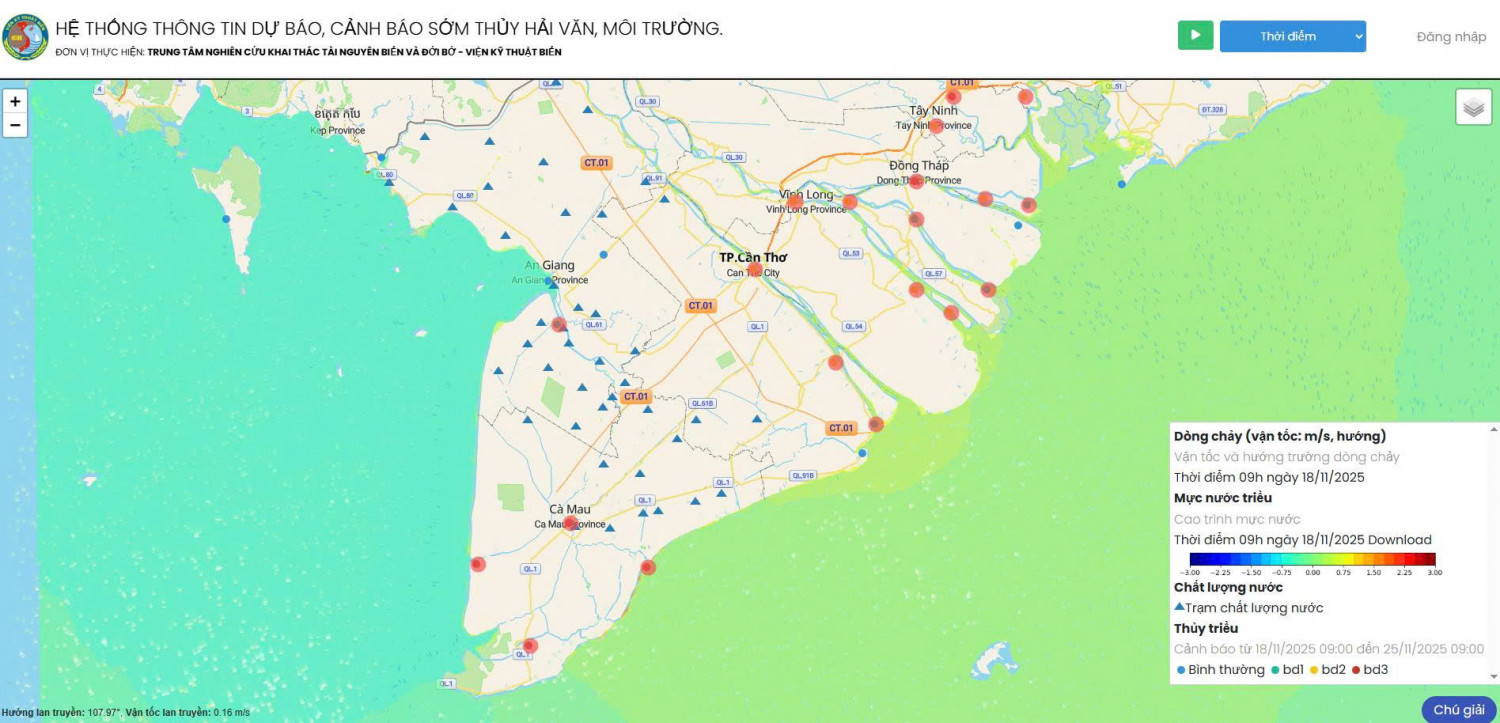Screen dimensions: 1500x723
Task: Select water quality triangle at An Giang
Action: click(552, 284)
